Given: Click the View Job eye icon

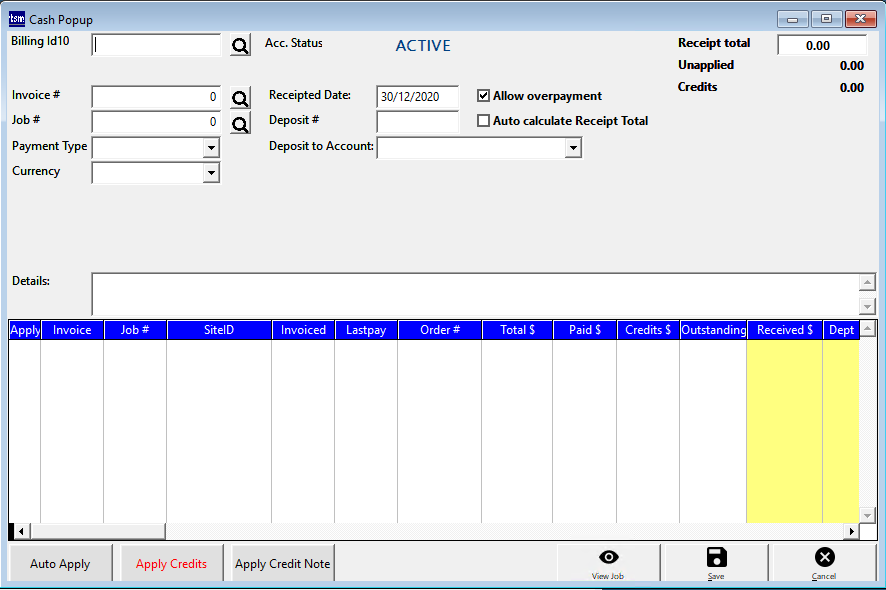Looking at the screenshot, I should (x=608, y=558).
